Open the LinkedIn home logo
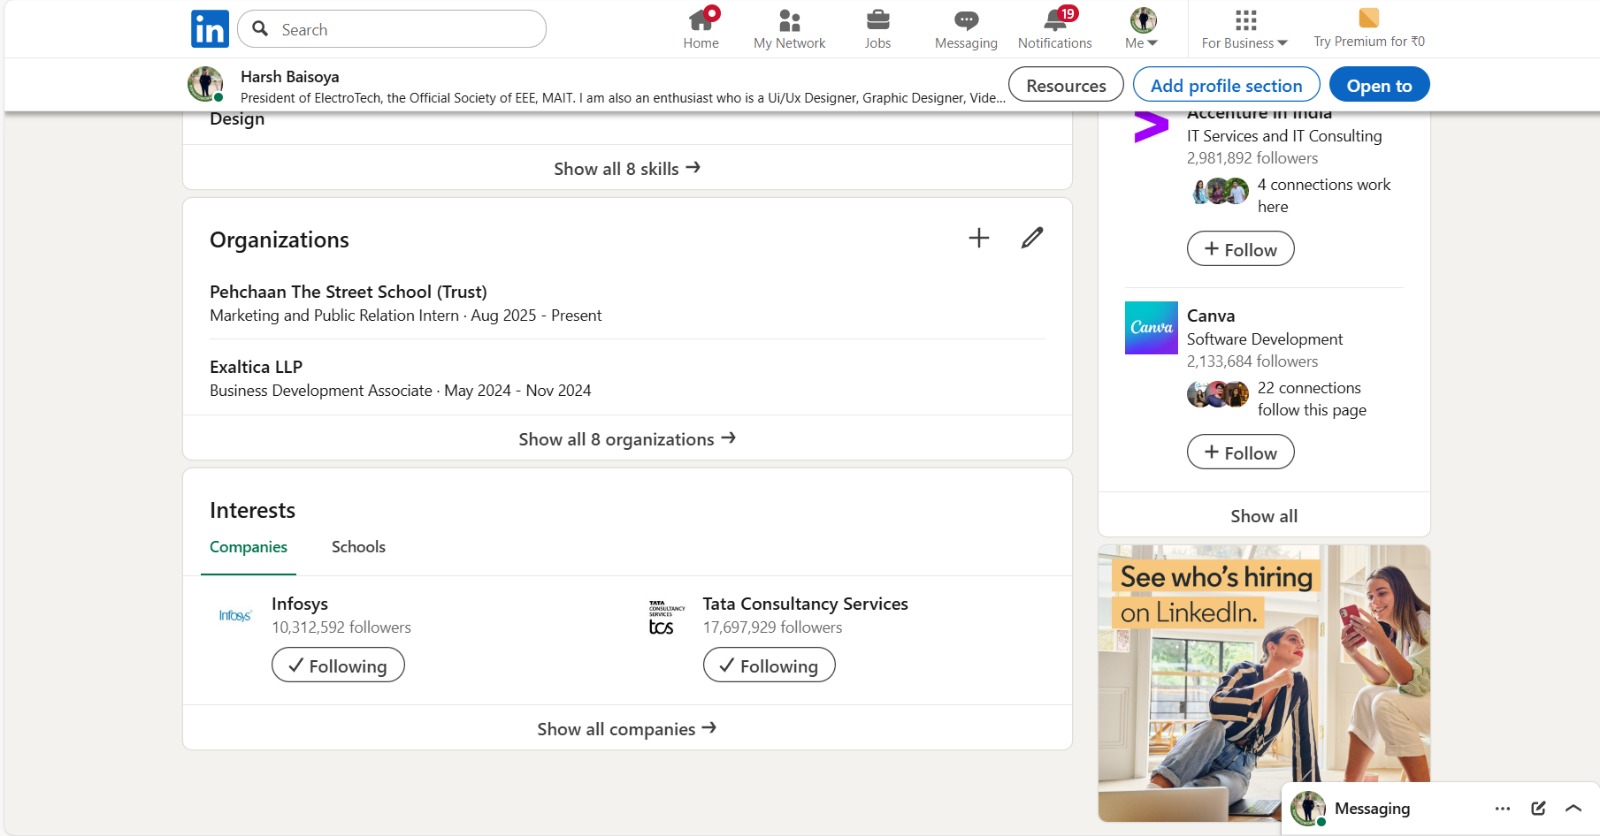The image size is (1600, 836). [210, 29]
